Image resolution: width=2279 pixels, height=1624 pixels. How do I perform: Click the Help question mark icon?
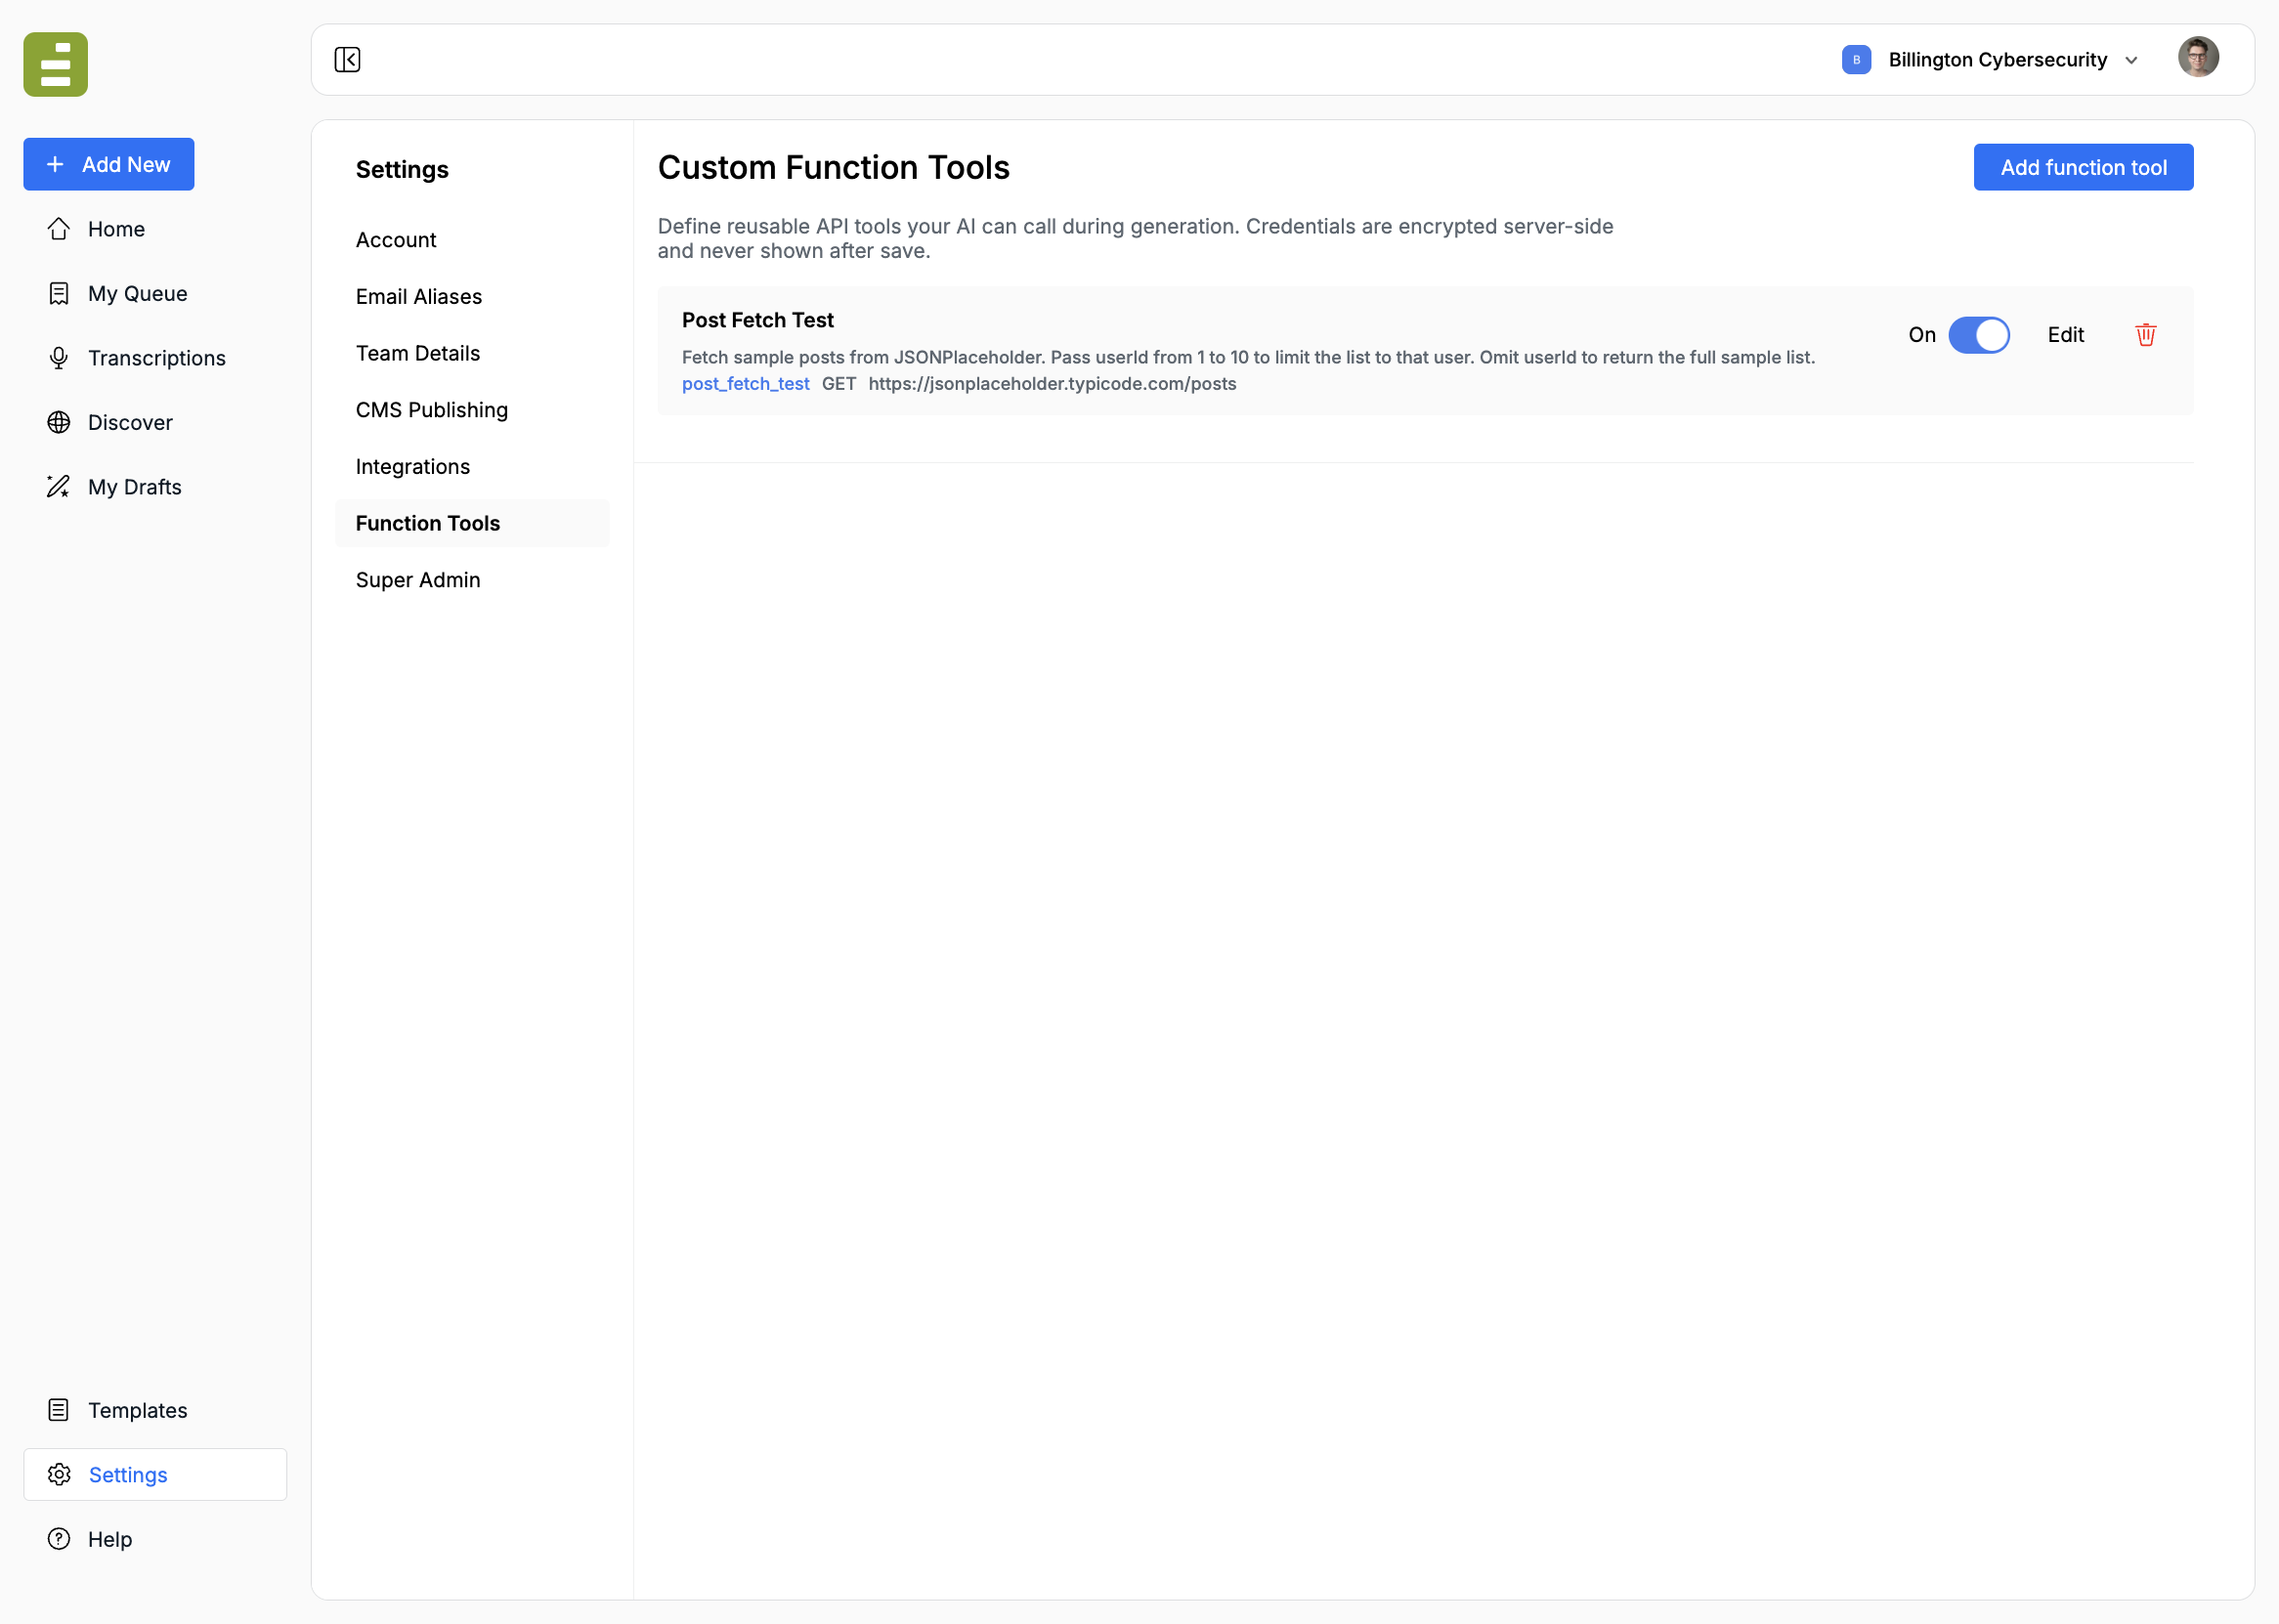pos(59,1539)
